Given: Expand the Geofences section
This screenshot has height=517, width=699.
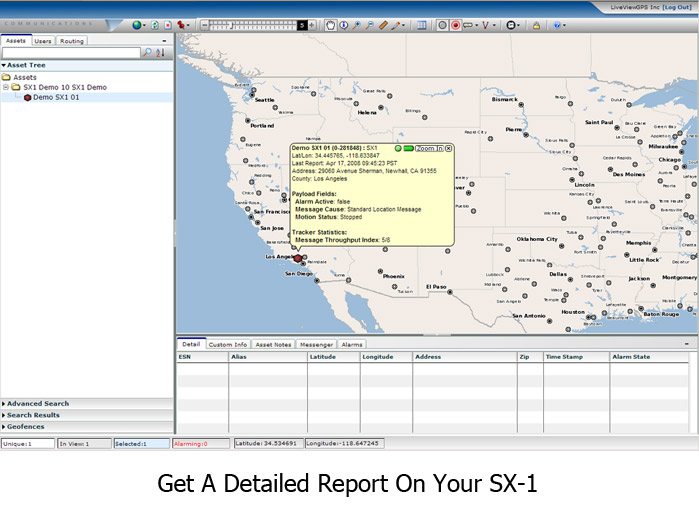Looking at the screenshot, I should coord(26,426).
